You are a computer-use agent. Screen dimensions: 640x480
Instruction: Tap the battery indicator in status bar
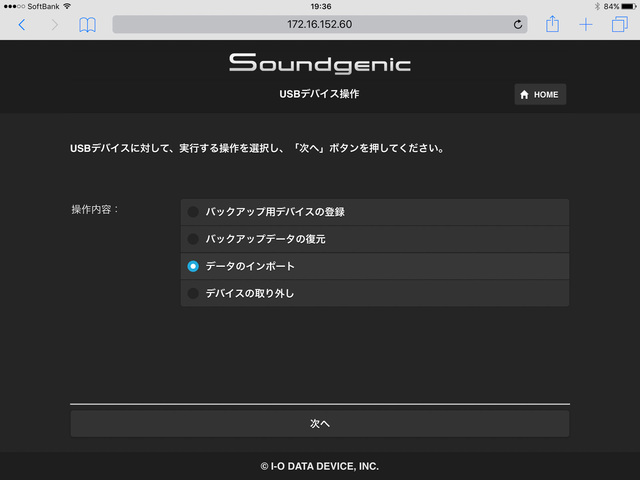point(629,6)
